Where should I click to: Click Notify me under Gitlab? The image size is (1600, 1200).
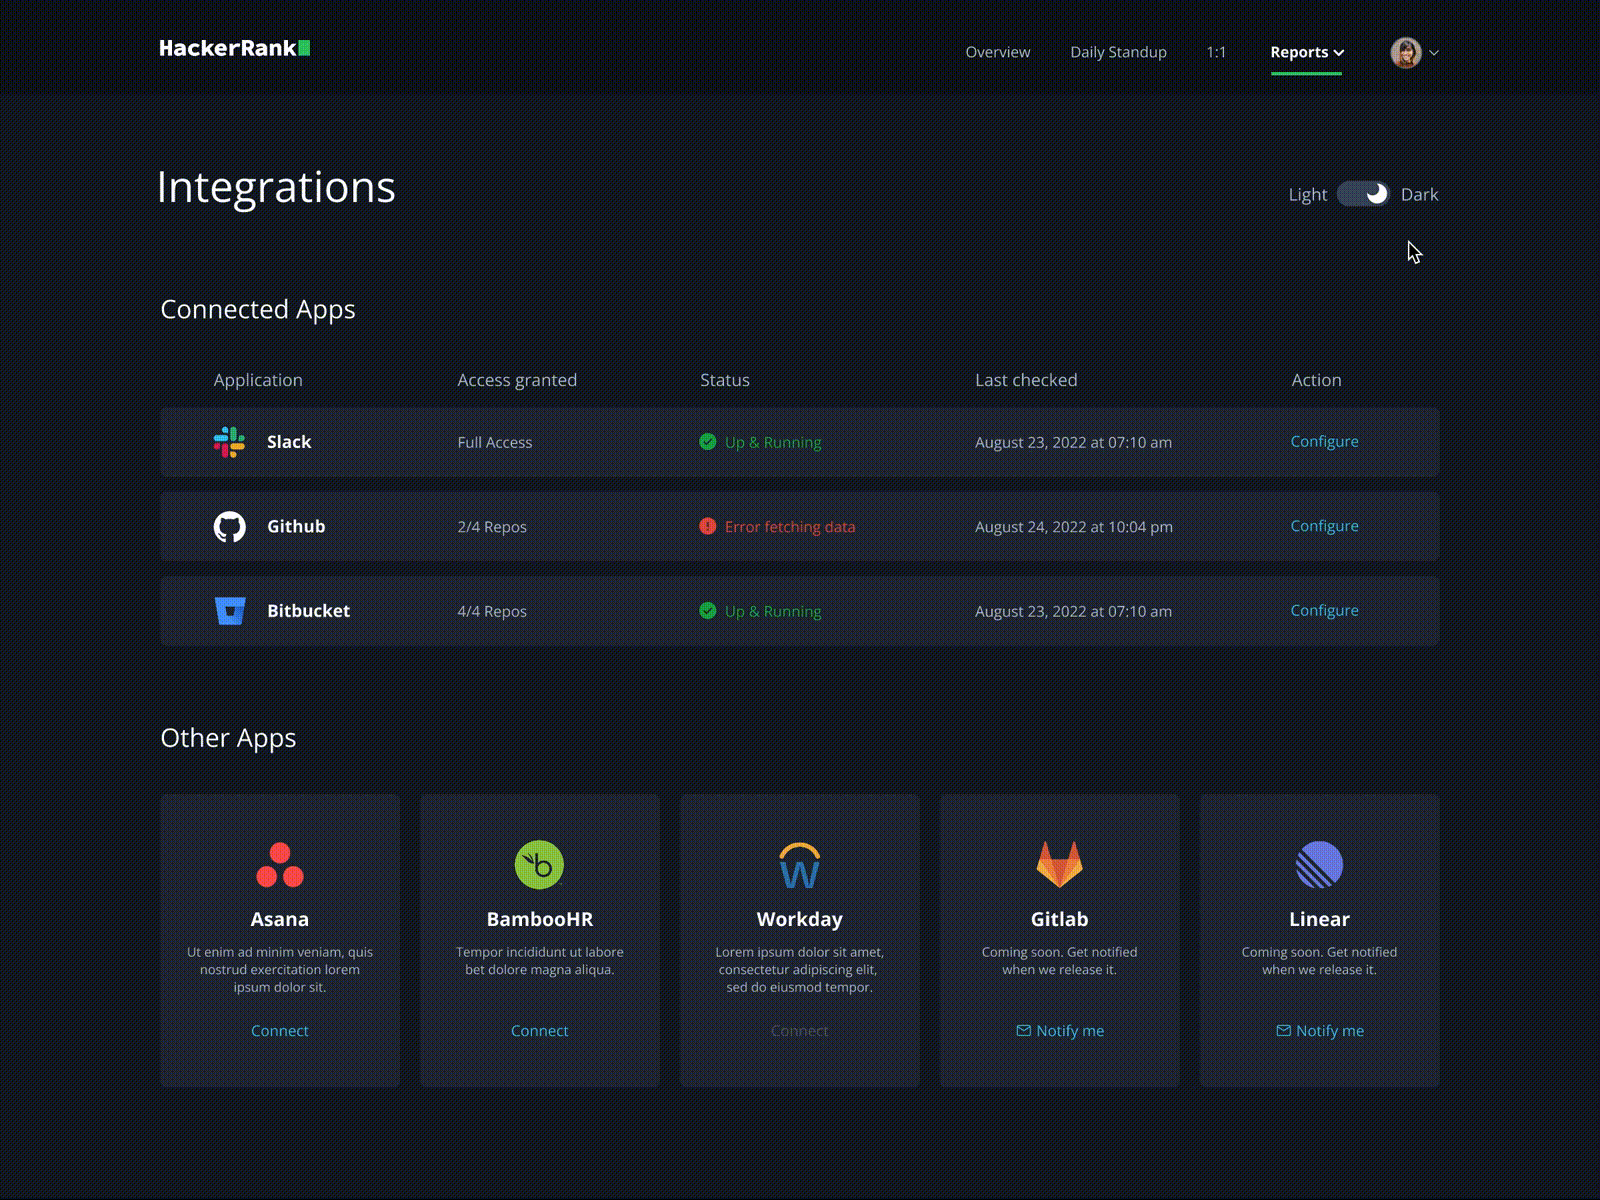pos(1059,1031)
